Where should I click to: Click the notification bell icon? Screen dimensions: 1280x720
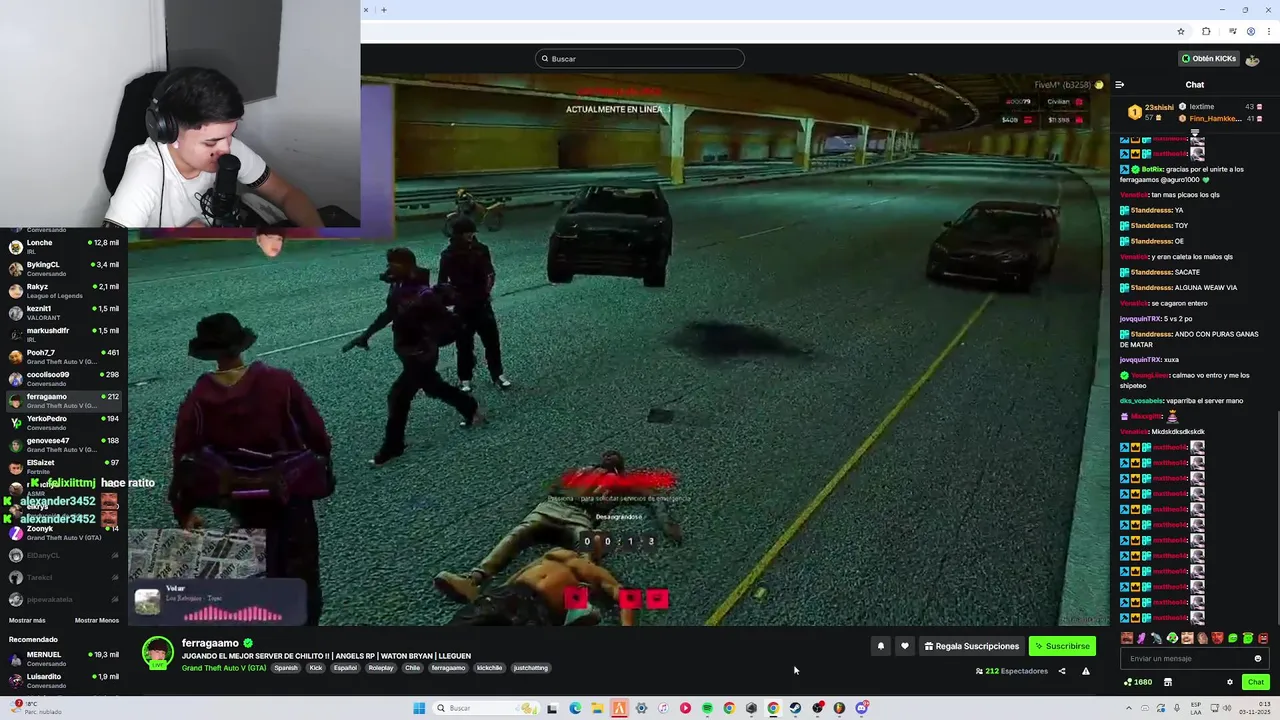(881, 646)
